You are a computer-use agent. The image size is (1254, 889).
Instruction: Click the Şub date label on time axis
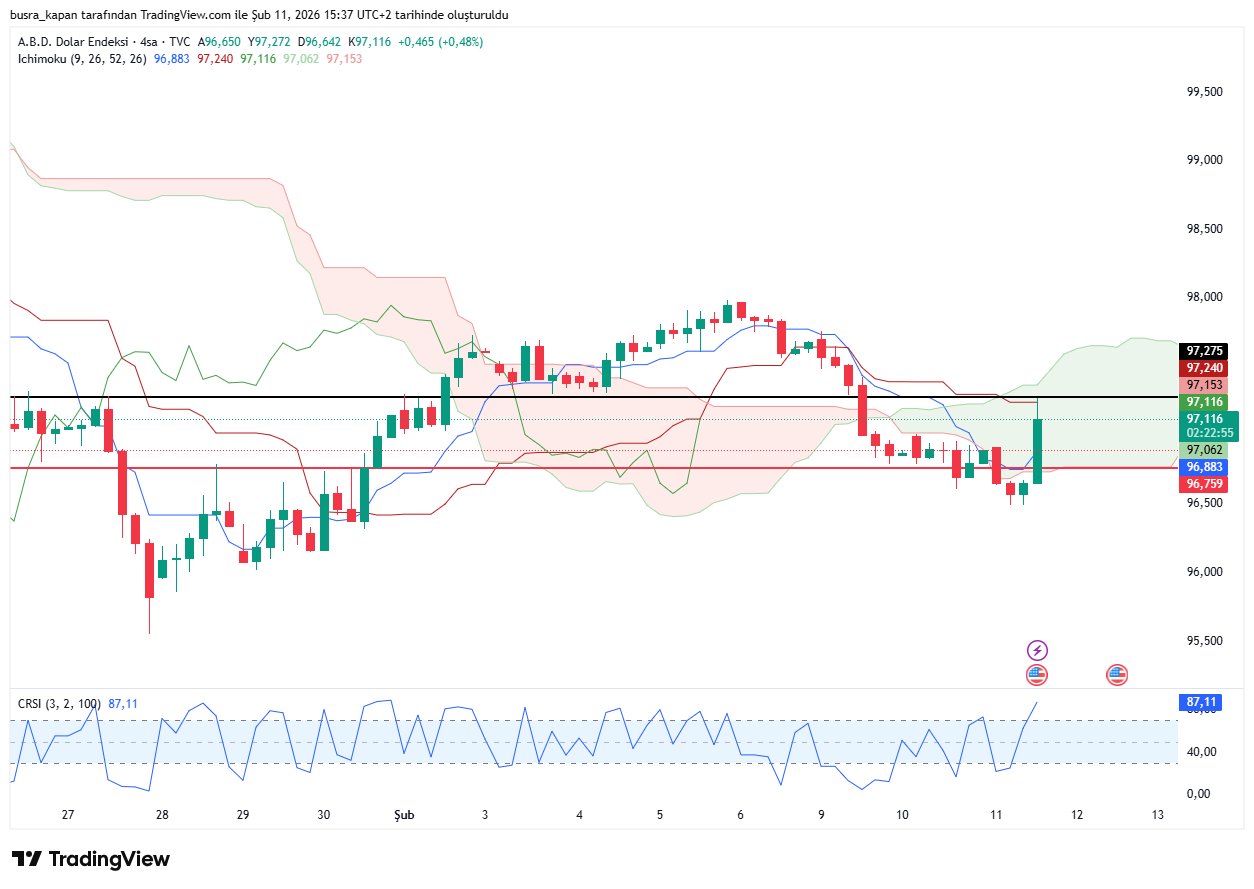[404, 815]
